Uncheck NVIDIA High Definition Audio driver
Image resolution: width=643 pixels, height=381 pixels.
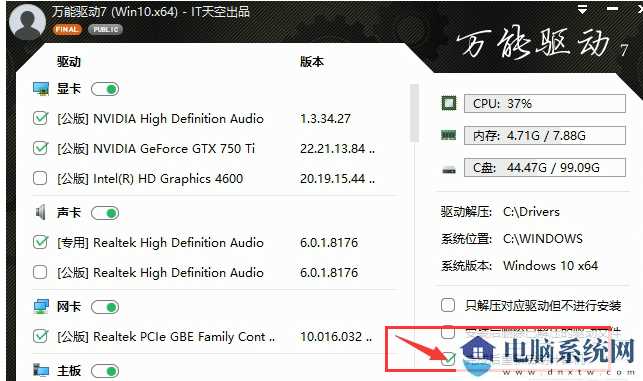tap(40, 119)
